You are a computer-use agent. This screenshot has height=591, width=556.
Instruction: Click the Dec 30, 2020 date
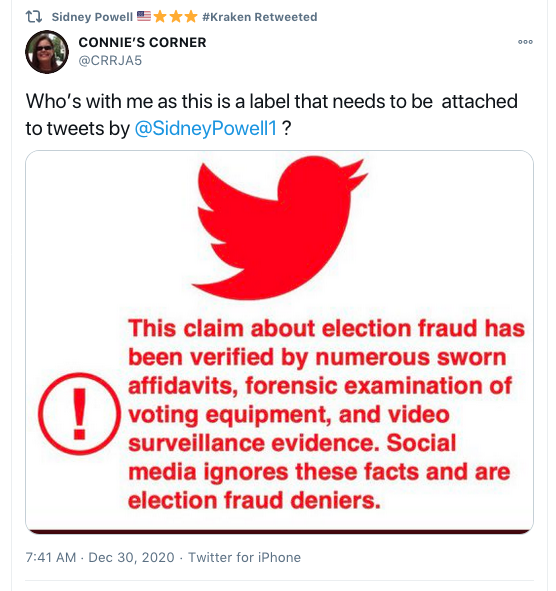coord(131,557)
